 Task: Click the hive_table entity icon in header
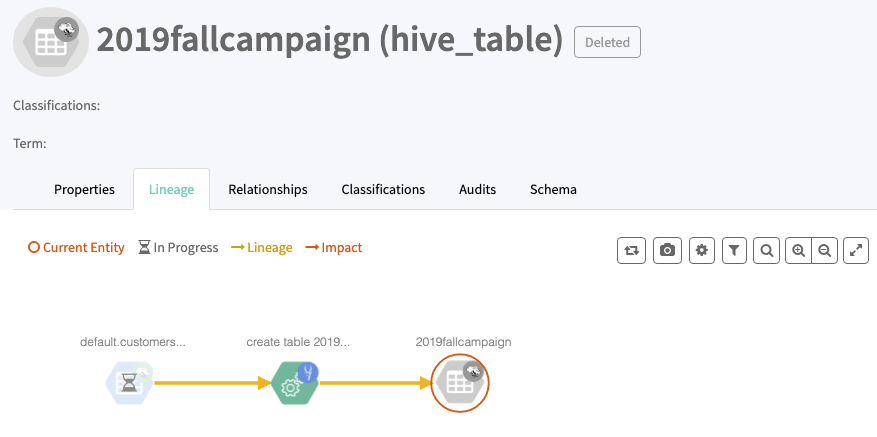tap(50, 41)
